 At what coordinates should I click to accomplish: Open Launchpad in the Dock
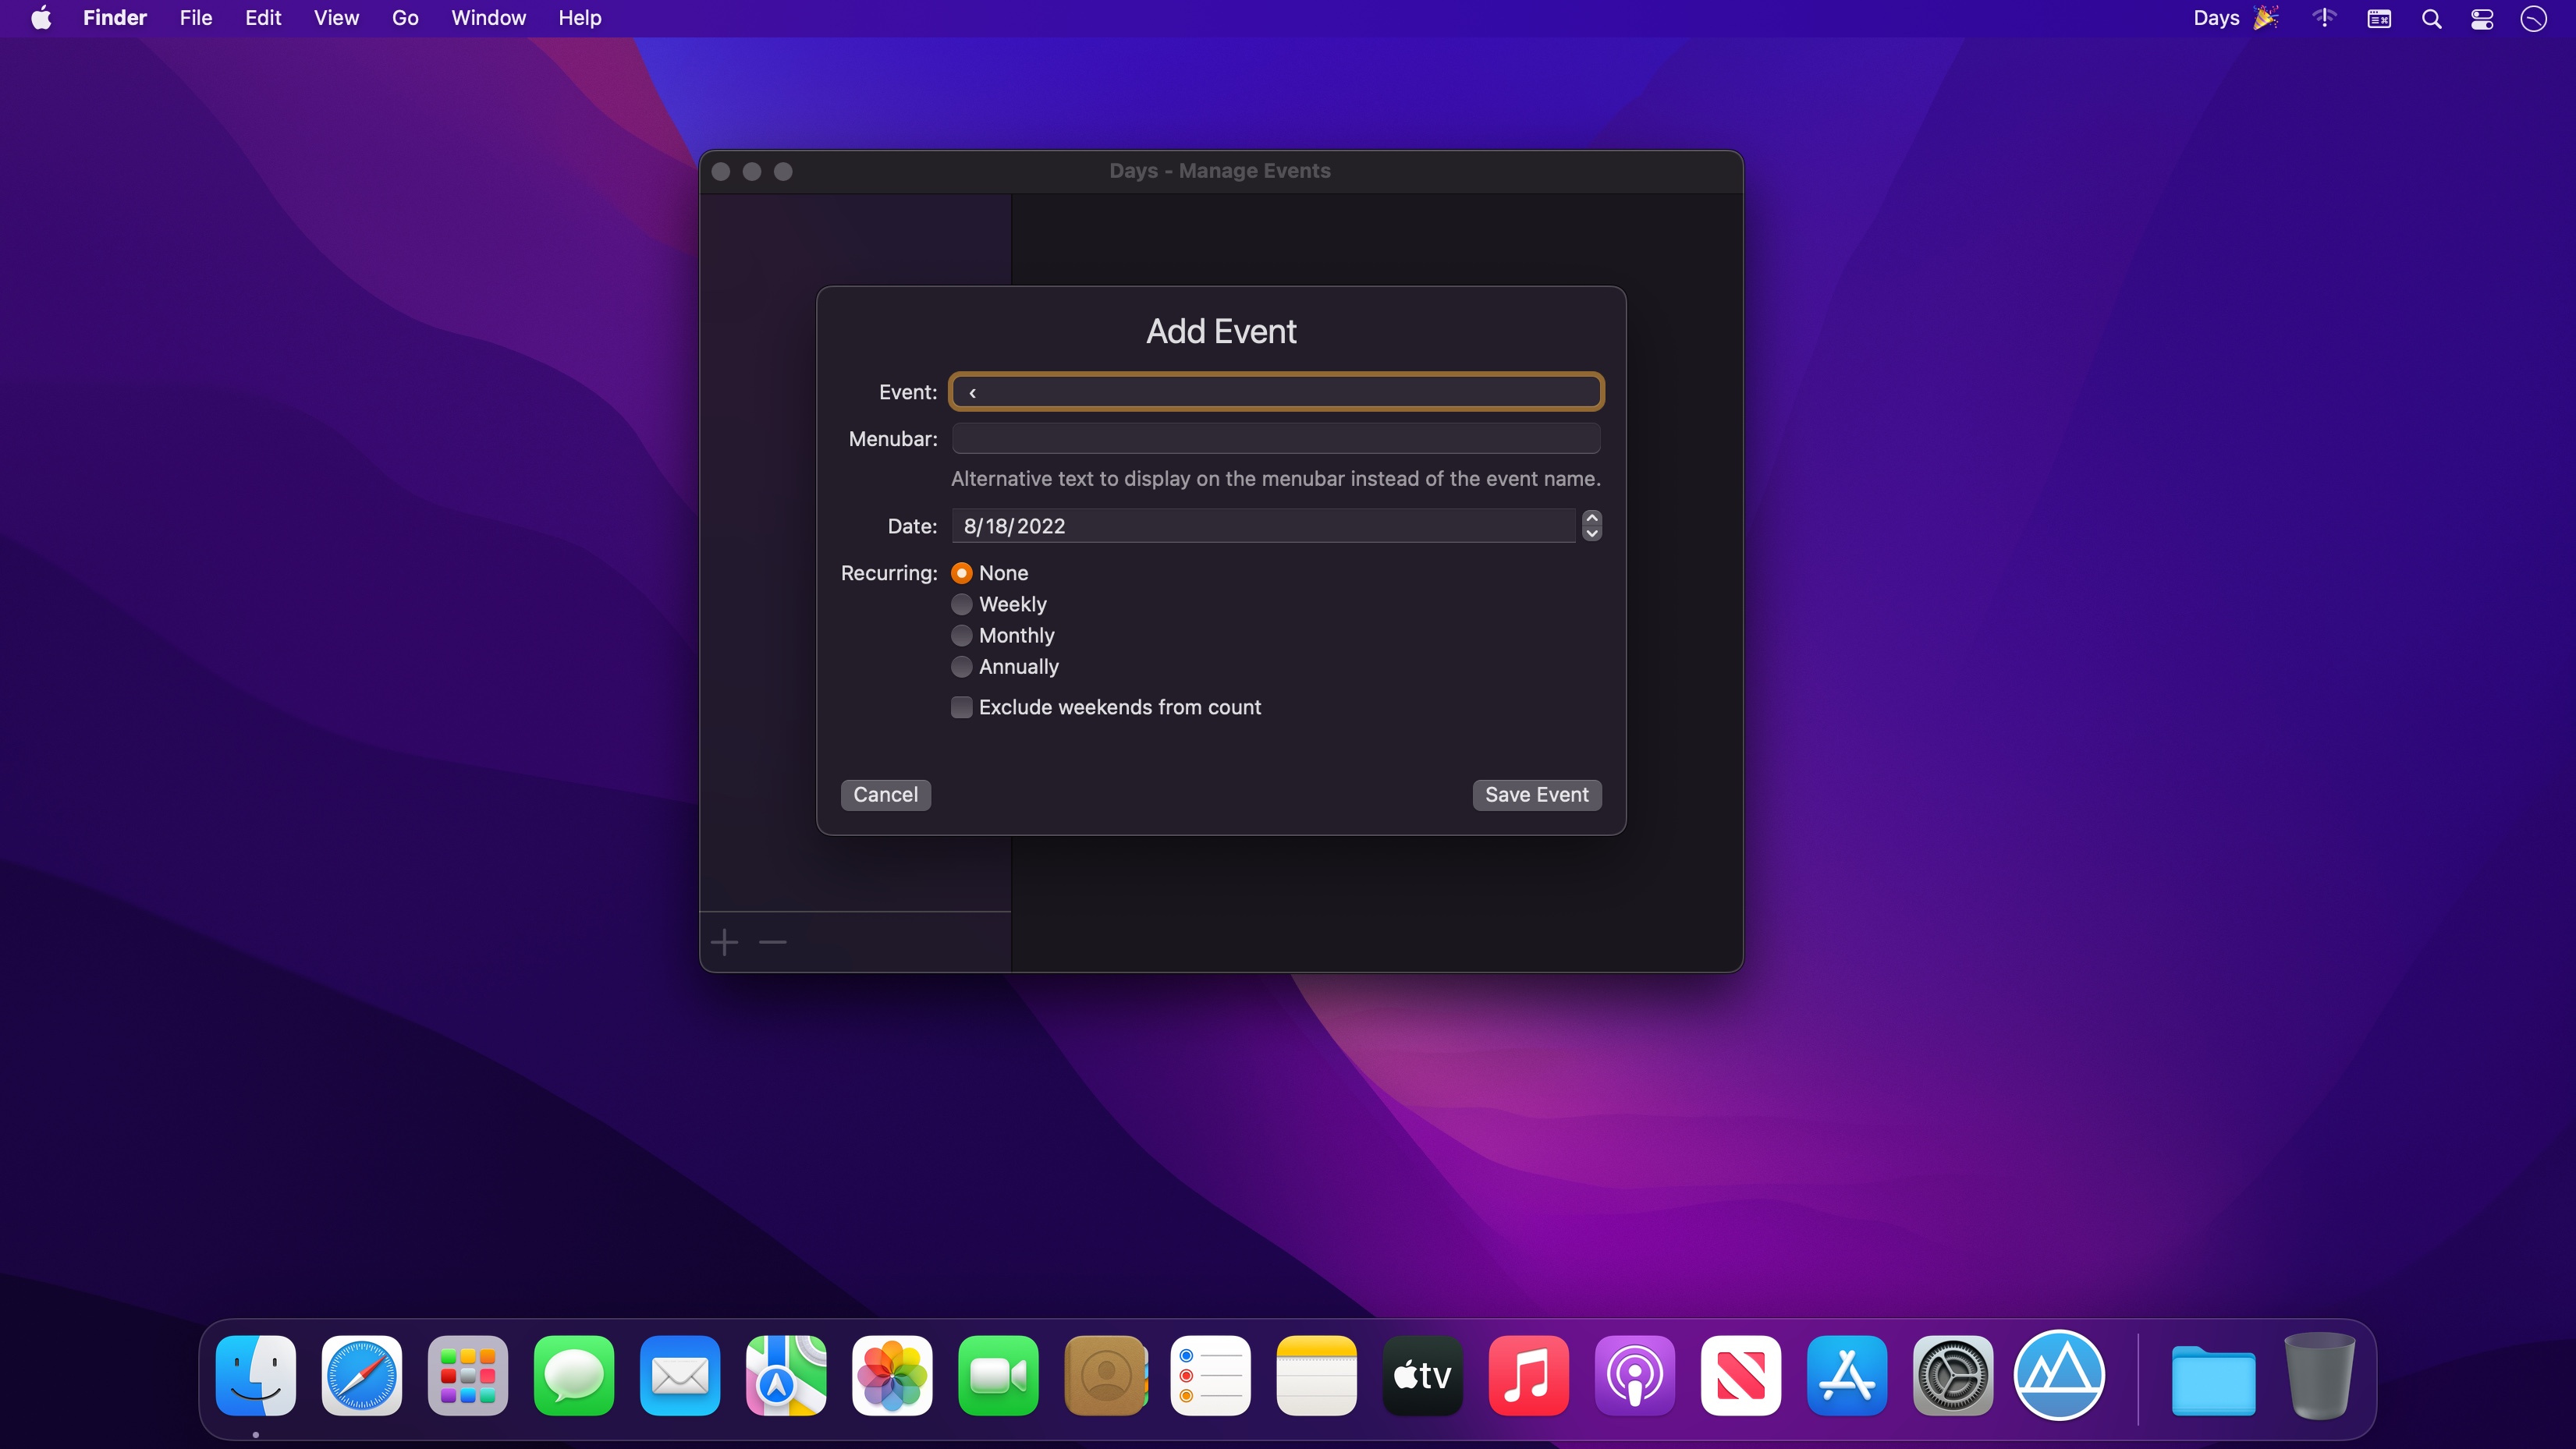(468, 1376)
